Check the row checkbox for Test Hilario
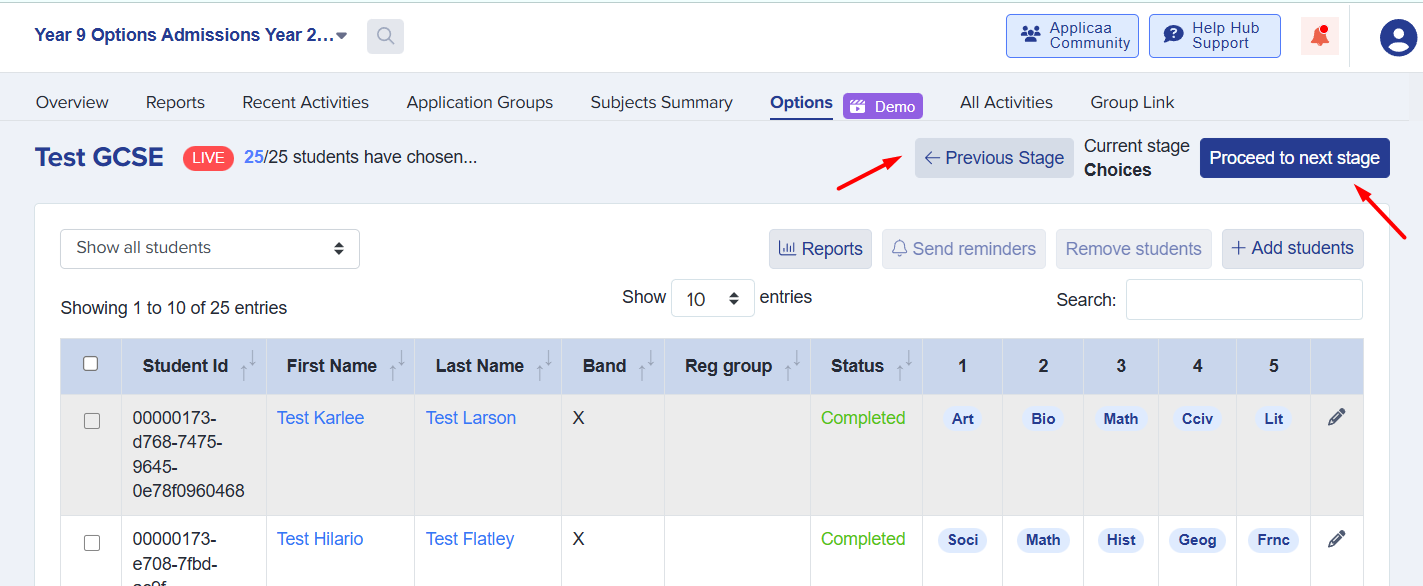Image resolution: width=1423 pixels, height=586 pixels. 92,543
